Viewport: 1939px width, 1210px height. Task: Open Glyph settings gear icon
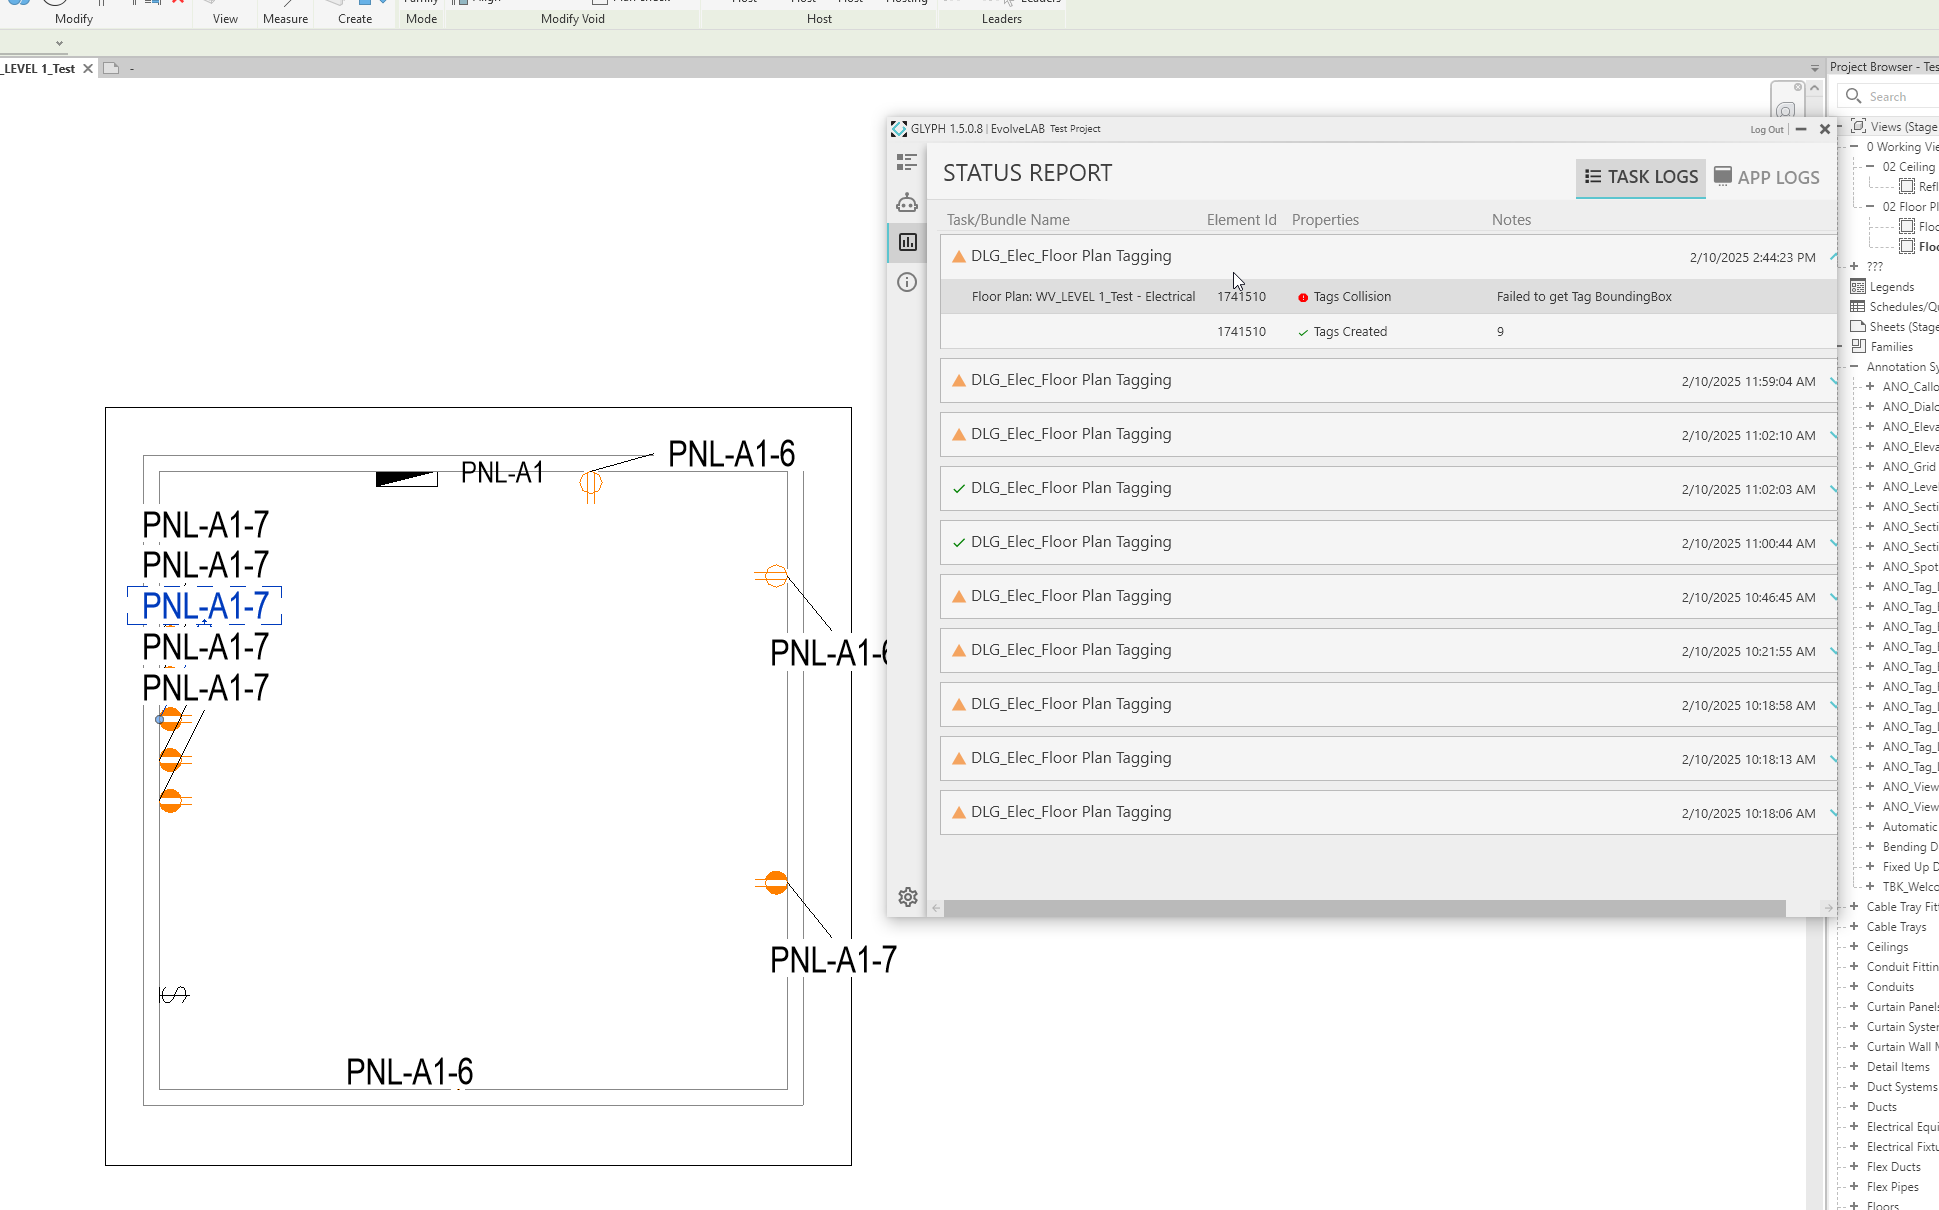coord(907,897)
